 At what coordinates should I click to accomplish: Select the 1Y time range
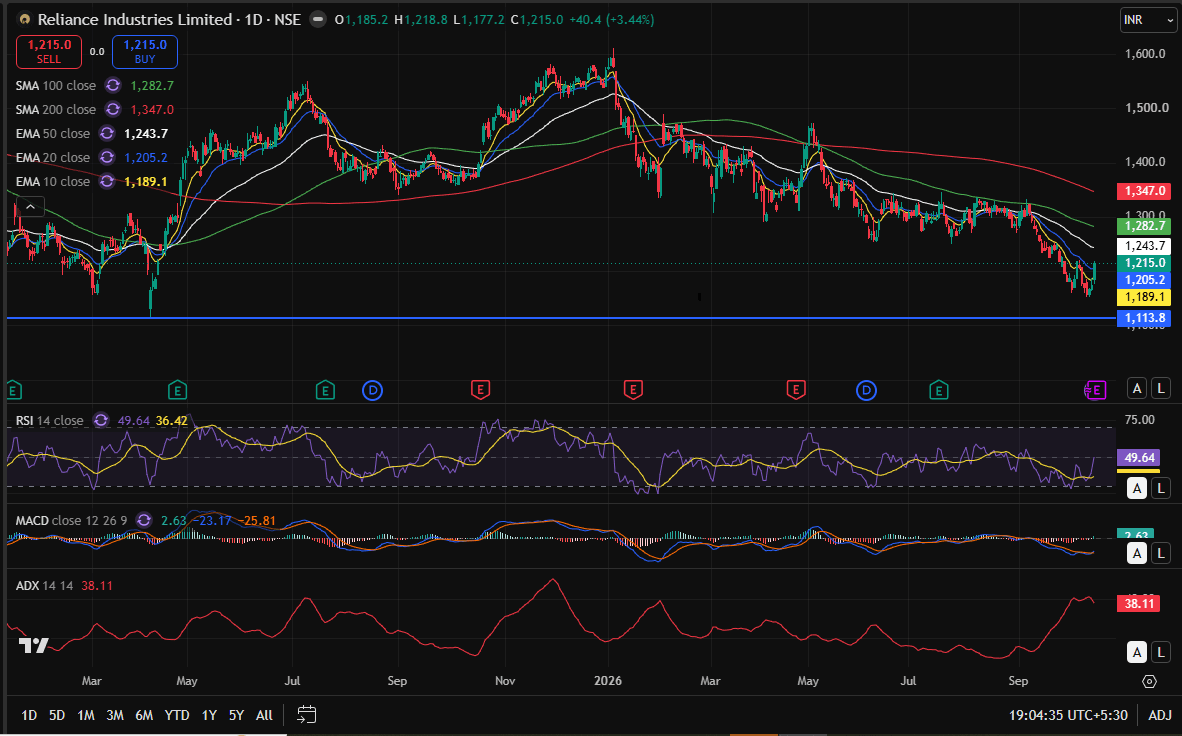point(209,715)
